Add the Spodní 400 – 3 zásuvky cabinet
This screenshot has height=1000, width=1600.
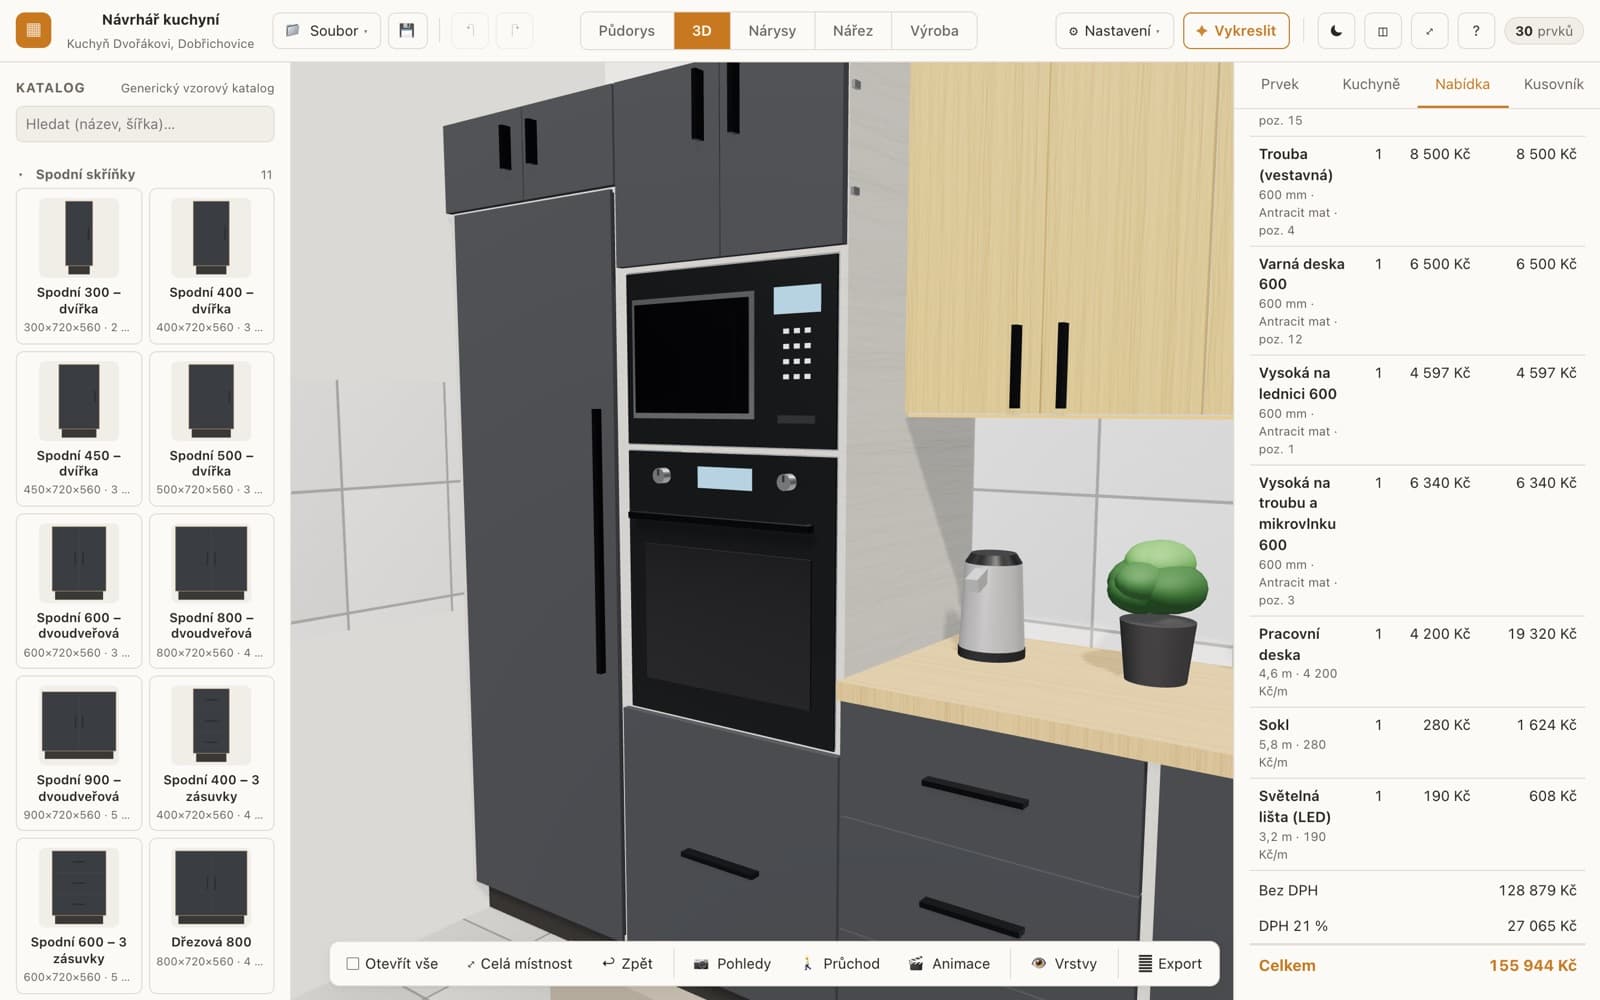pyautogui.click(x=211, y=753)
